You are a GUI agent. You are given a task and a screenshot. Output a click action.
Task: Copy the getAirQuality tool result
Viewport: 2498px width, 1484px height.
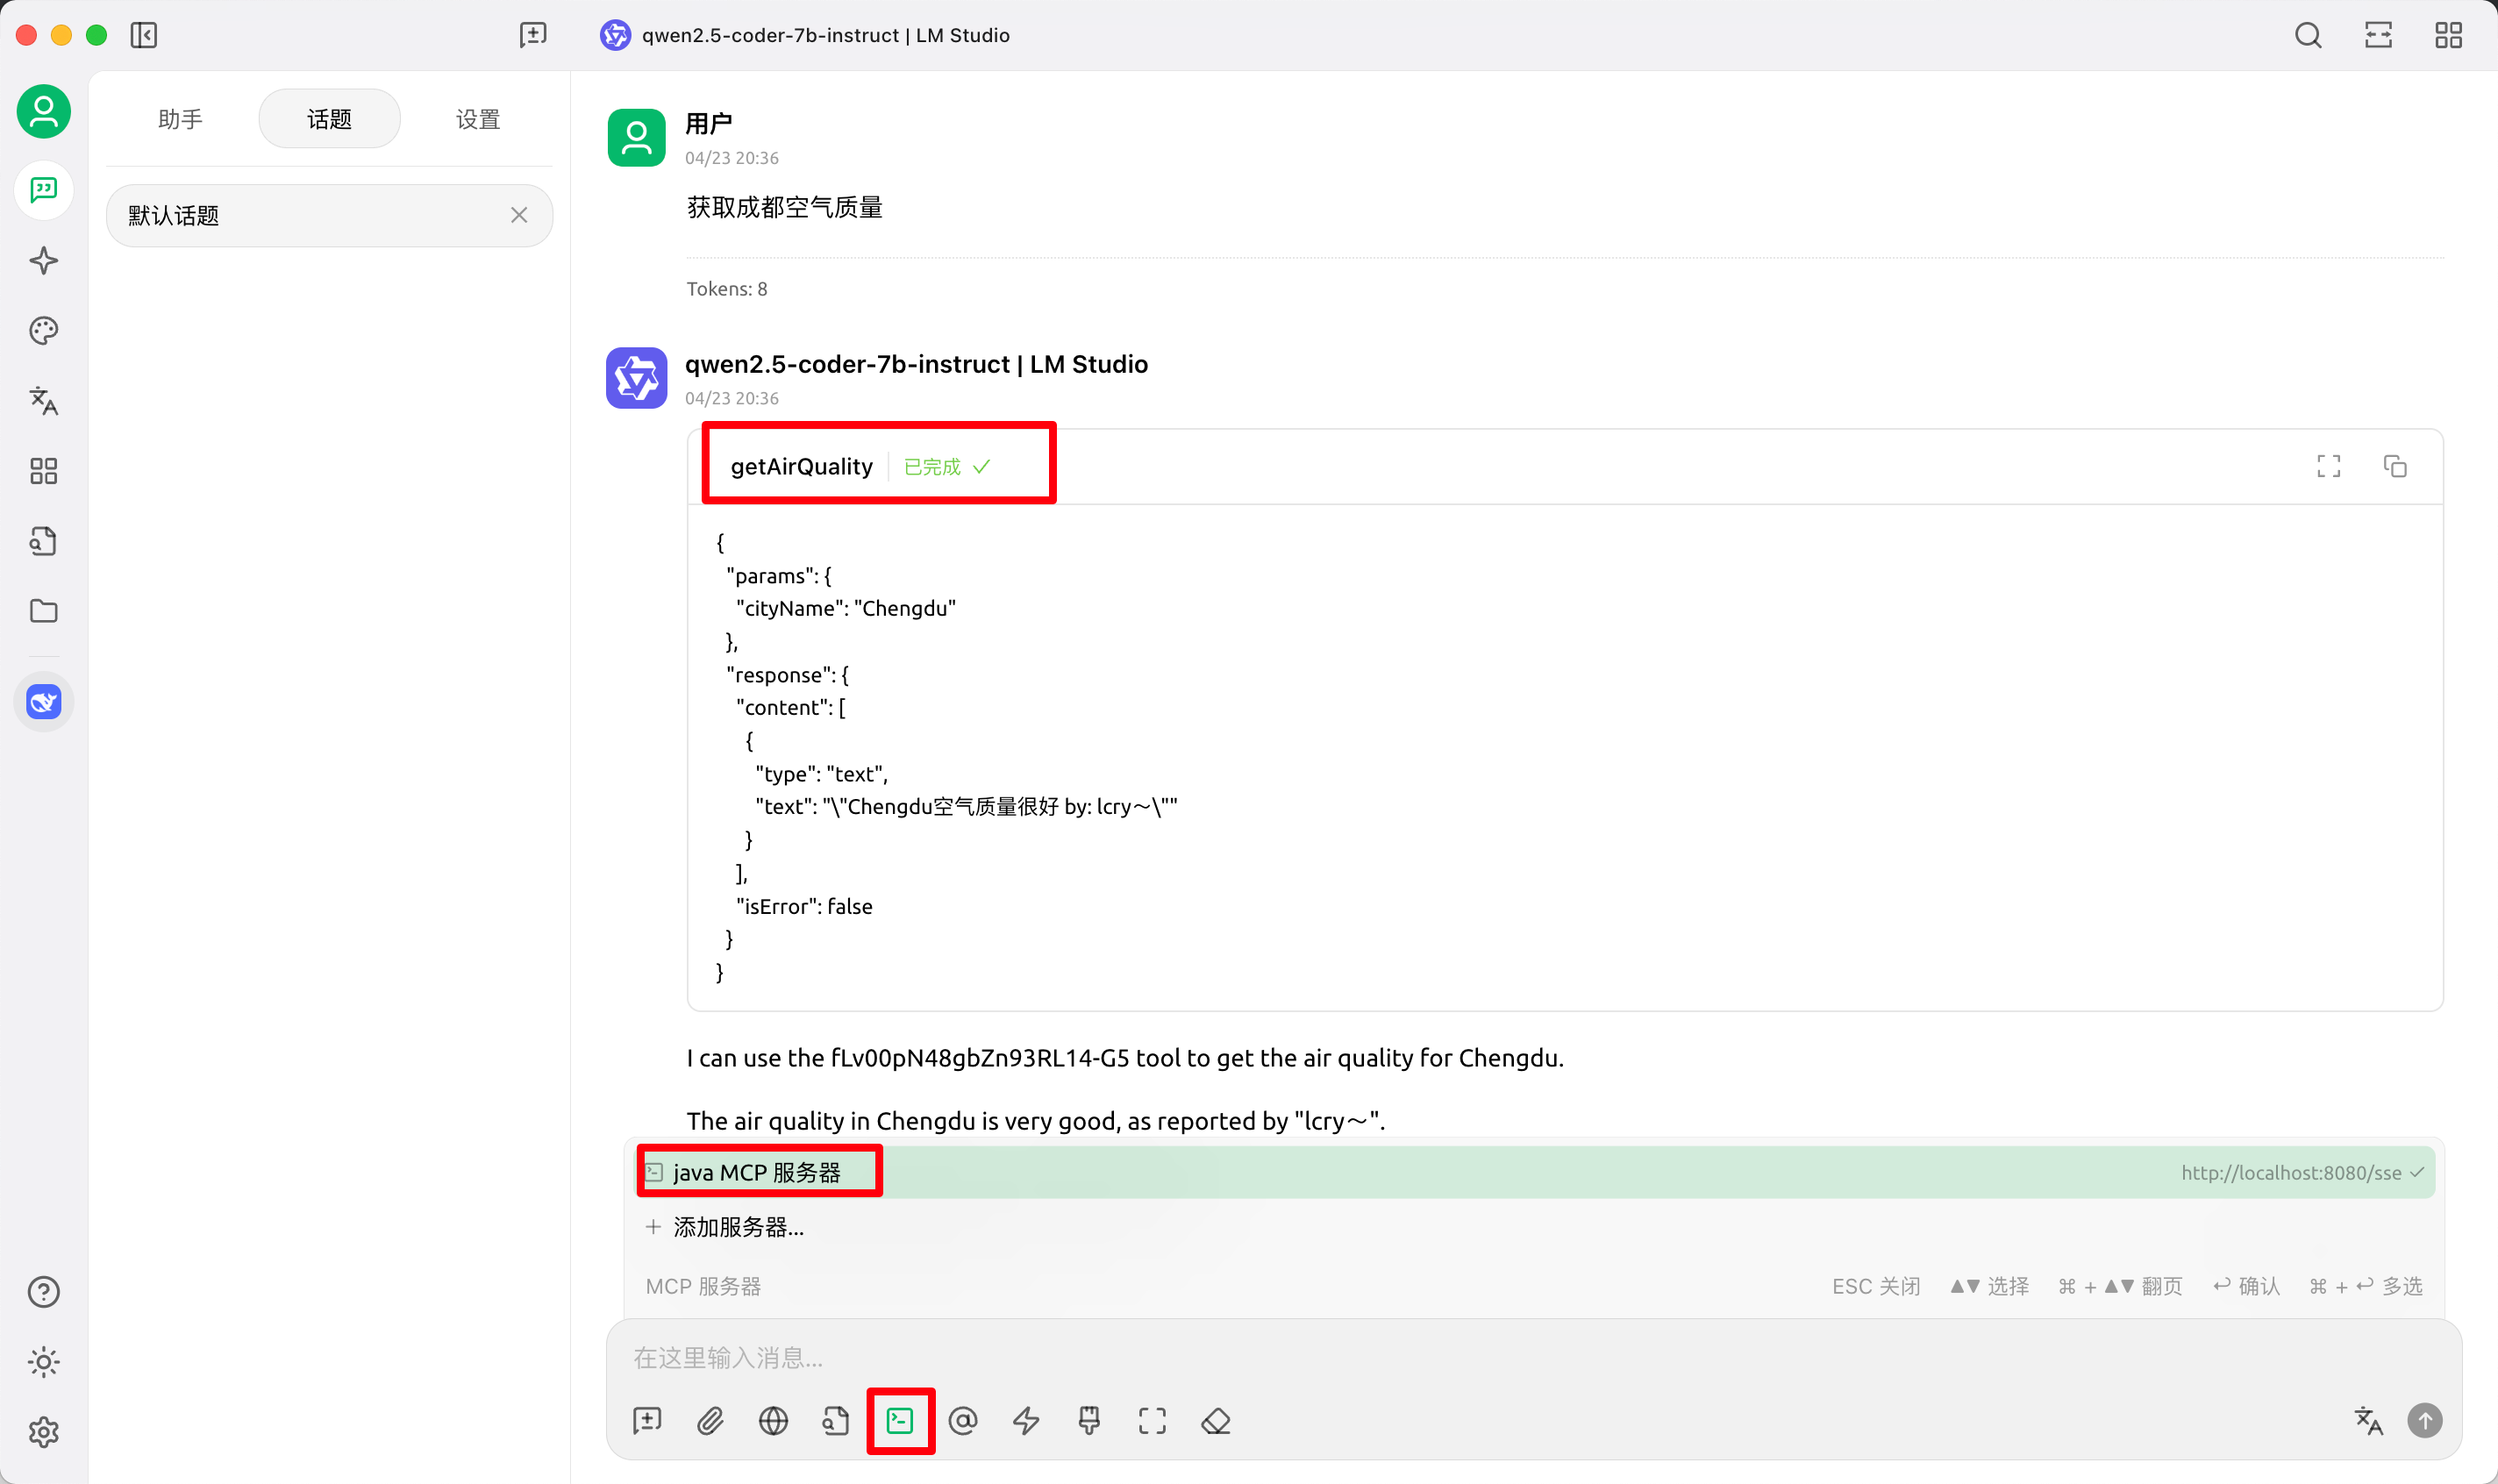tap(2396, 466)
